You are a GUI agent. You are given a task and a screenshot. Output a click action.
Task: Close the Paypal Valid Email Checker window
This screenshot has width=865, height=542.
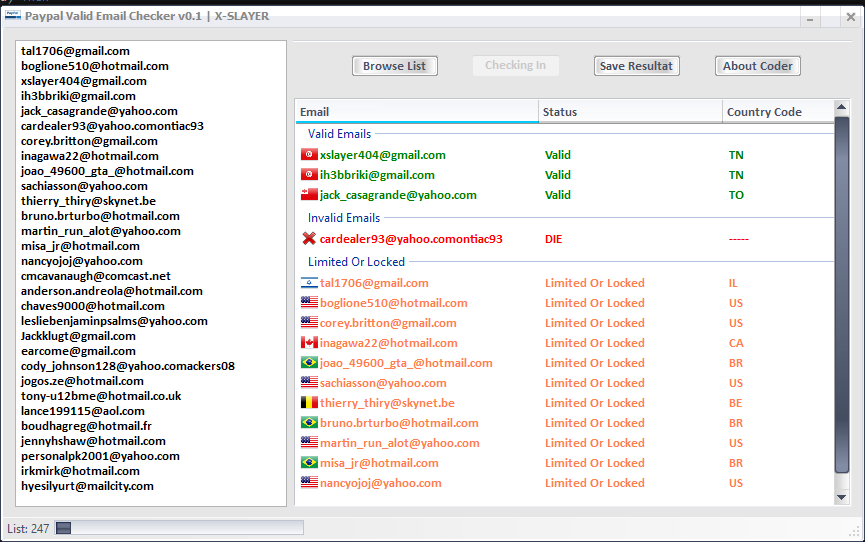[851, 18]
